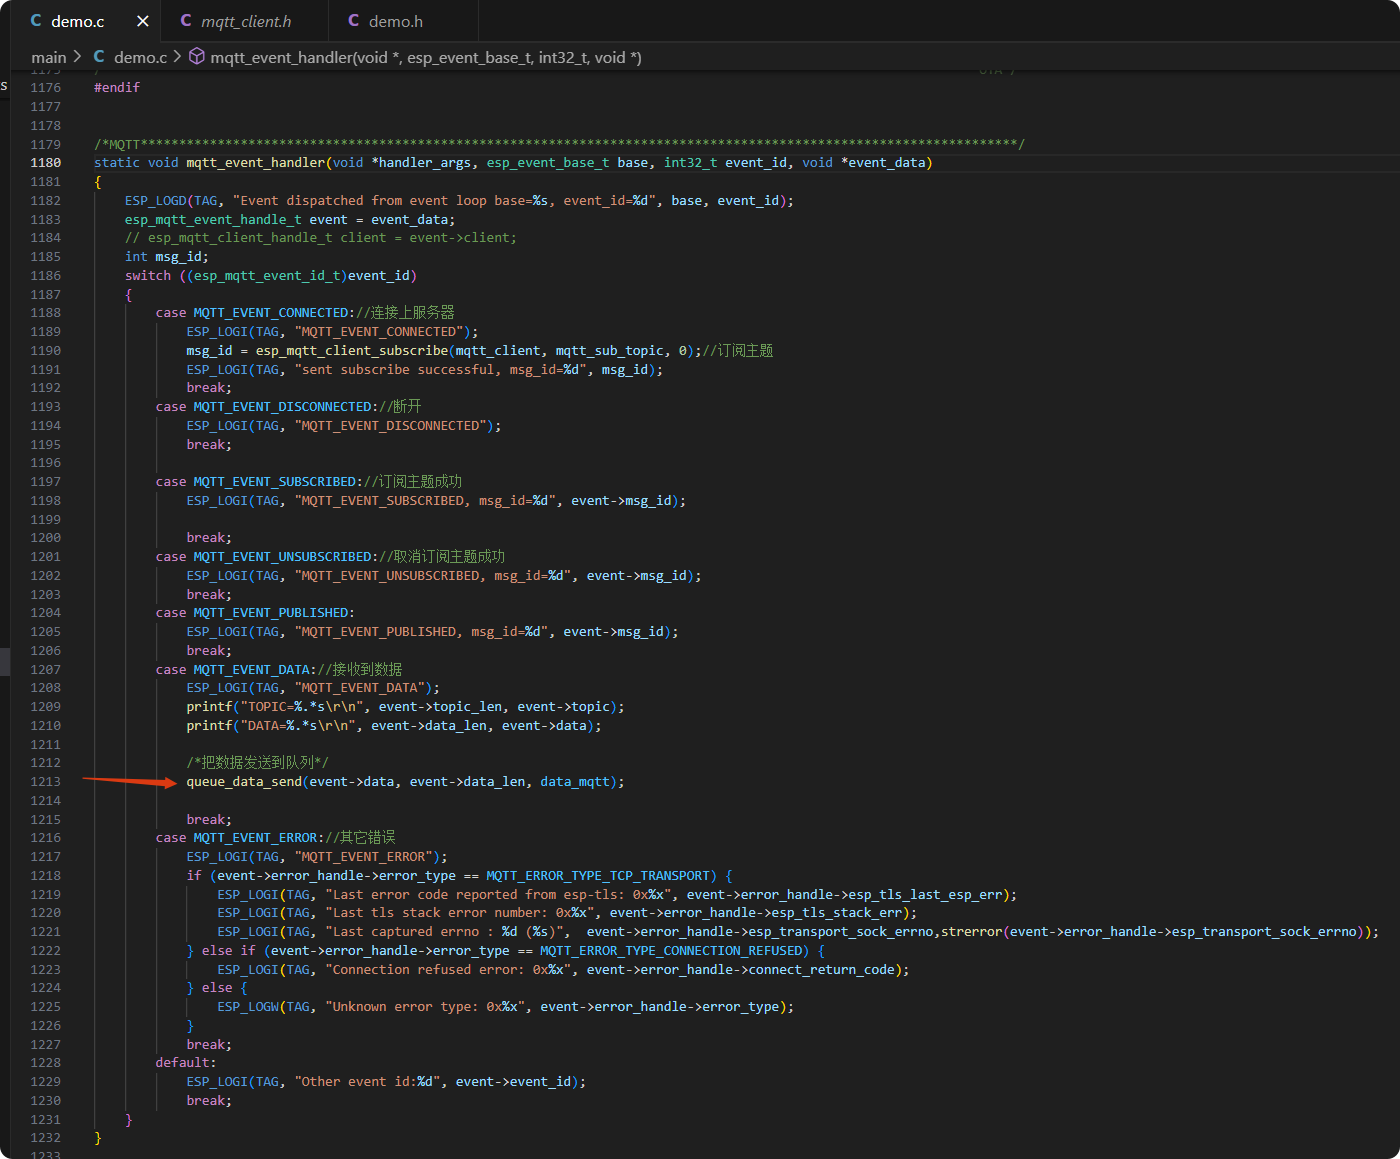Click the printf "DATA=%.*s\r\n" statement
Image resolution: width=1400 pixels, height=1159 pixels.
[x=394, y=726]
